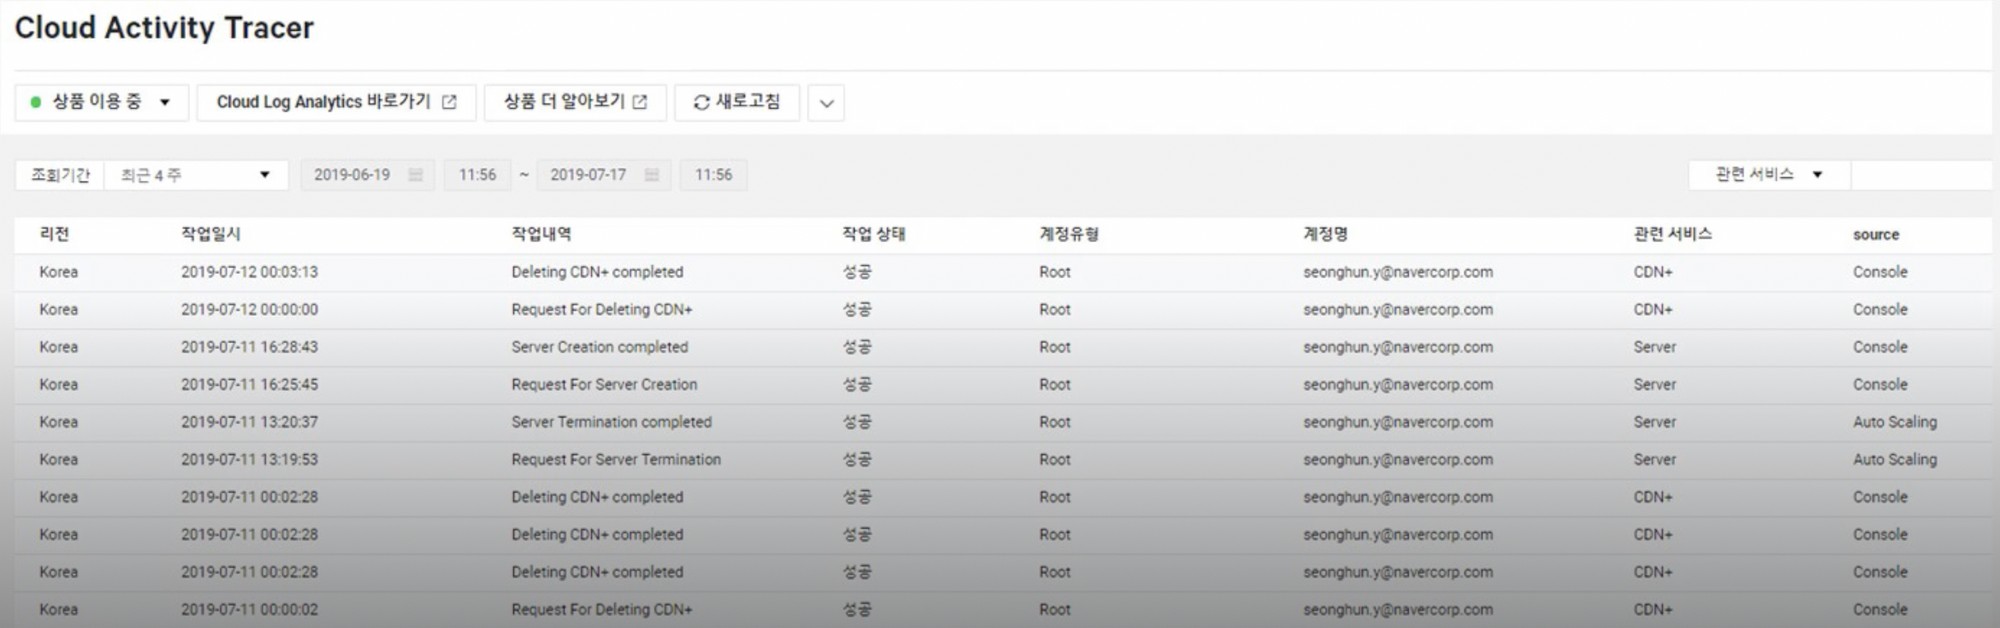Click the 작업일시 column header
This screenshot has height=628, width=2000.
[210, 234]
